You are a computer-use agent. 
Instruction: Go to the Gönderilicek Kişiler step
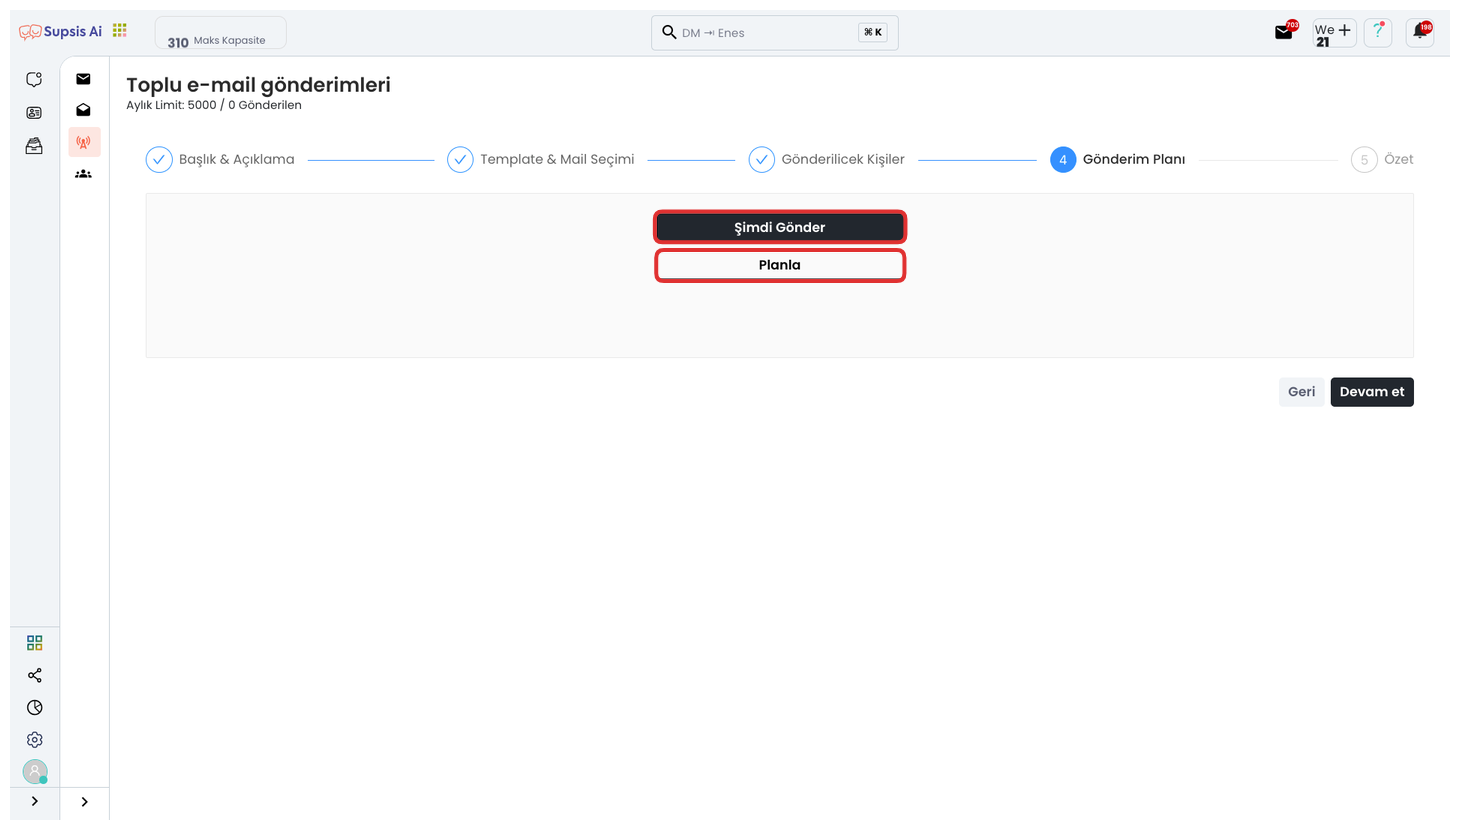[826, 159]
